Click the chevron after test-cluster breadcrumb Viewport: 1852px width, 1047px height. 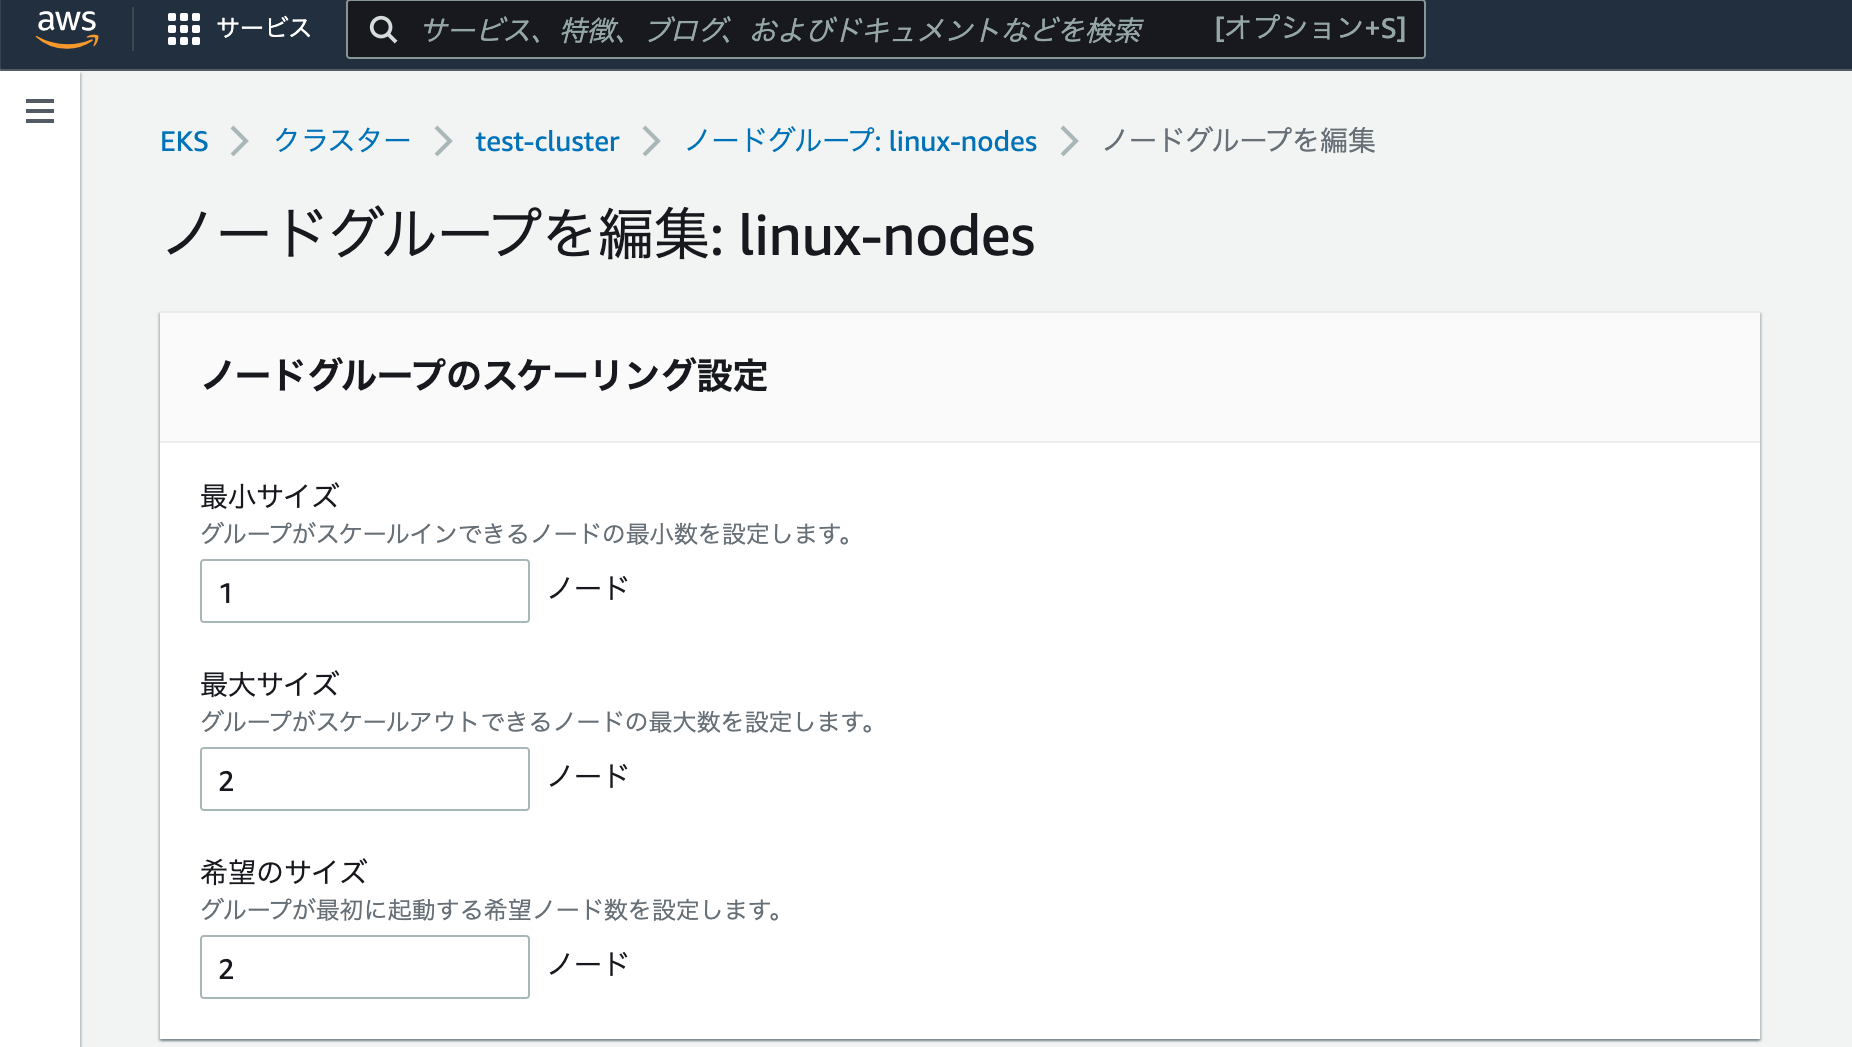[x=652, y=141]
